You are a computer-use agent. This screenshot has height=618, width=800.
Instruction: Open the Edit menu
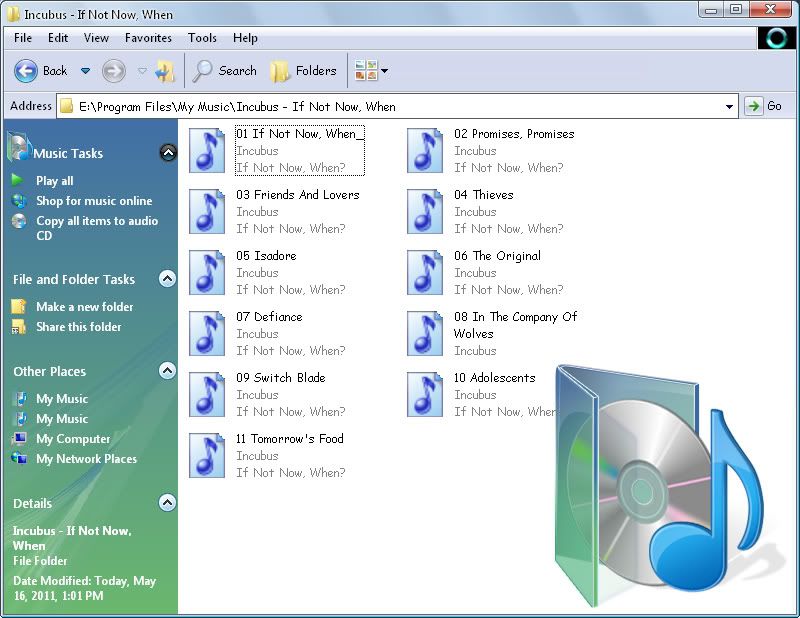point(58,38)
